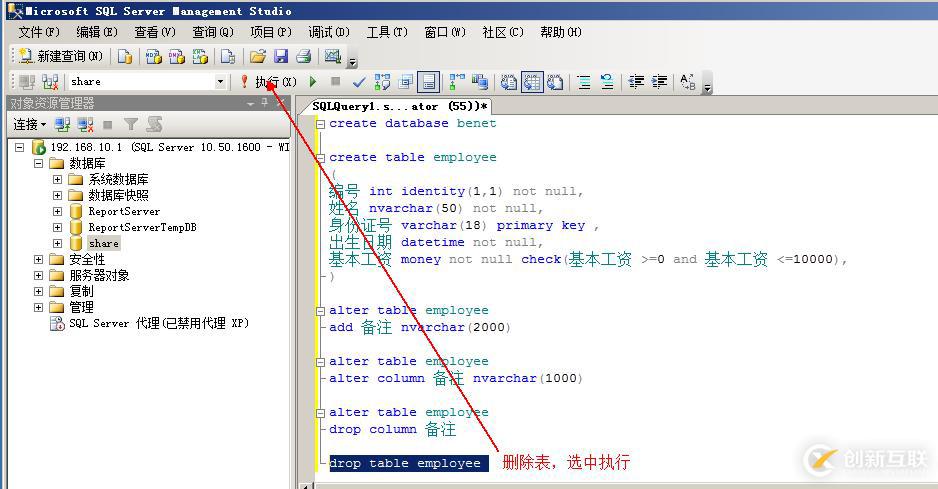Click the Cancel Executing Query stop icon
The width and height of the screenshot is (938, 489).
[336, 81]
